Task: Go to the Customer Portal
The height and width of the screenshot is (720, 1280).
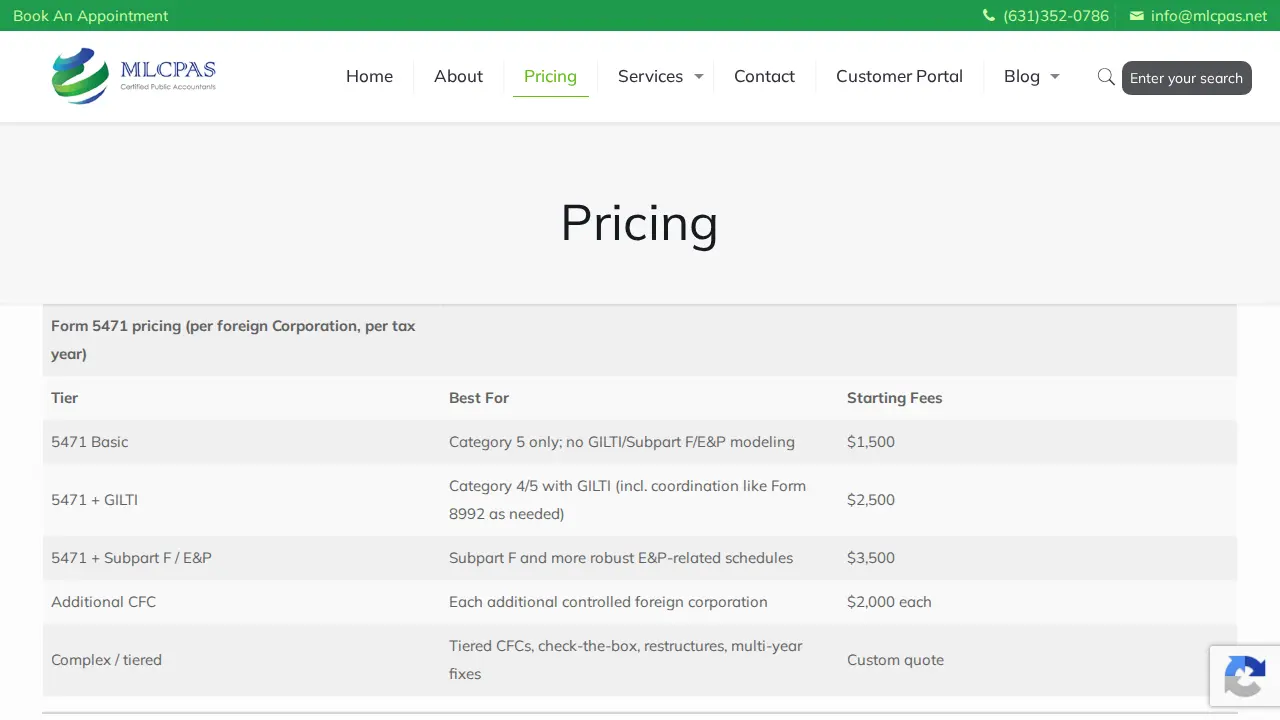Action: tap(899, 76)
